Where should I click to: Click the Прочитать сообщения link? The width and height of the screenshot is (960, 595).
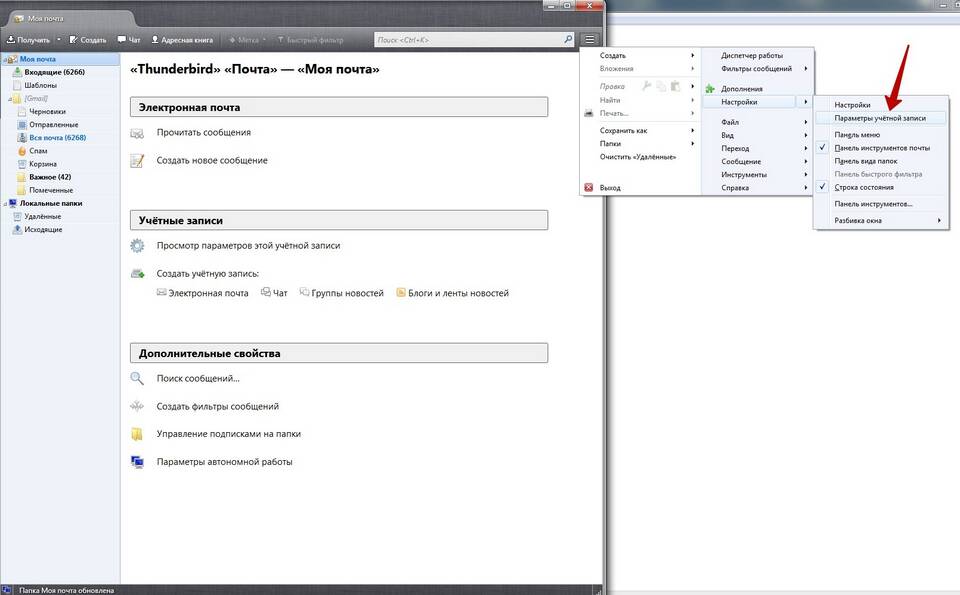203,132
